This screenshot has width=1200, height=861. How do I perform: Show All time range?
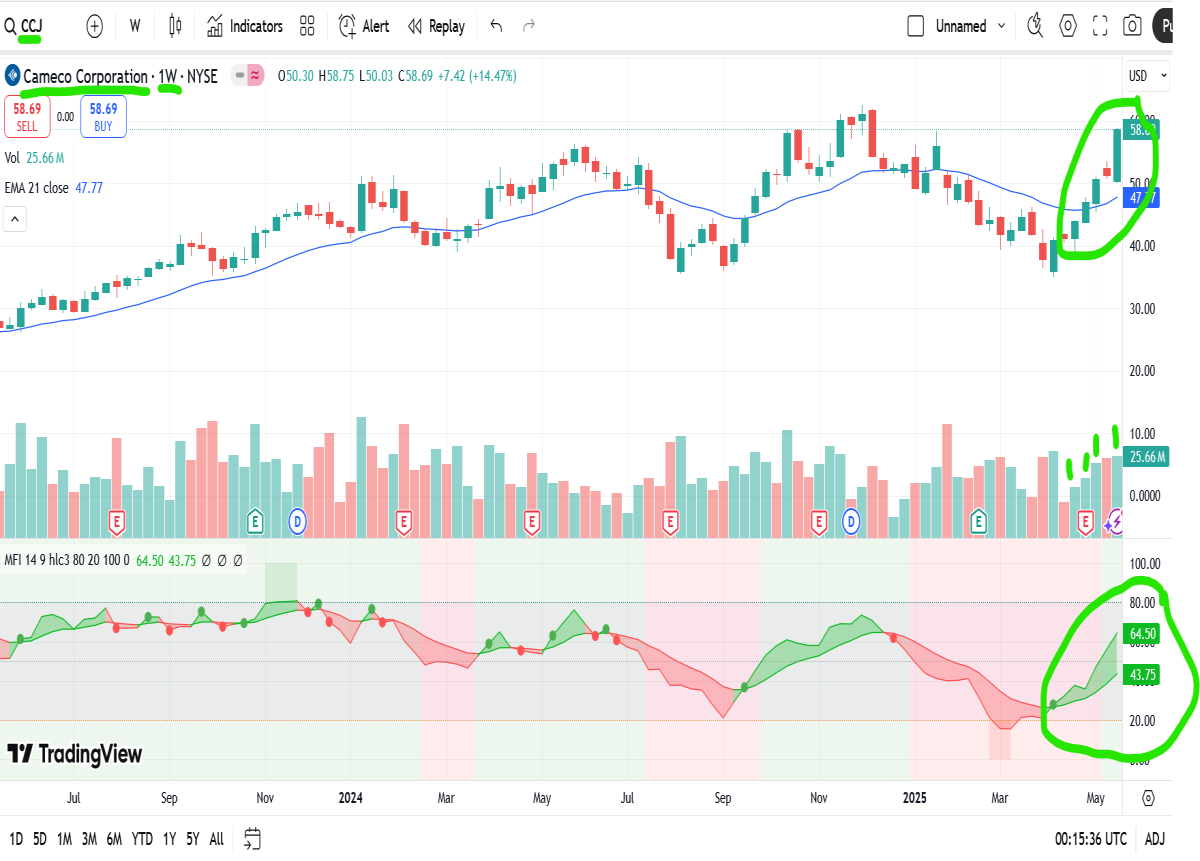pyautogui.click(x=216, y=839)
